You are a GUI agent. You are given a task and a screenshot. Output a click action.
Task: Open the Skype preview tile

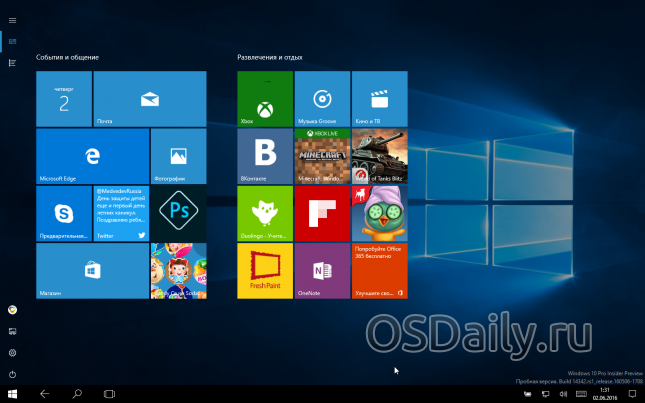64,213
